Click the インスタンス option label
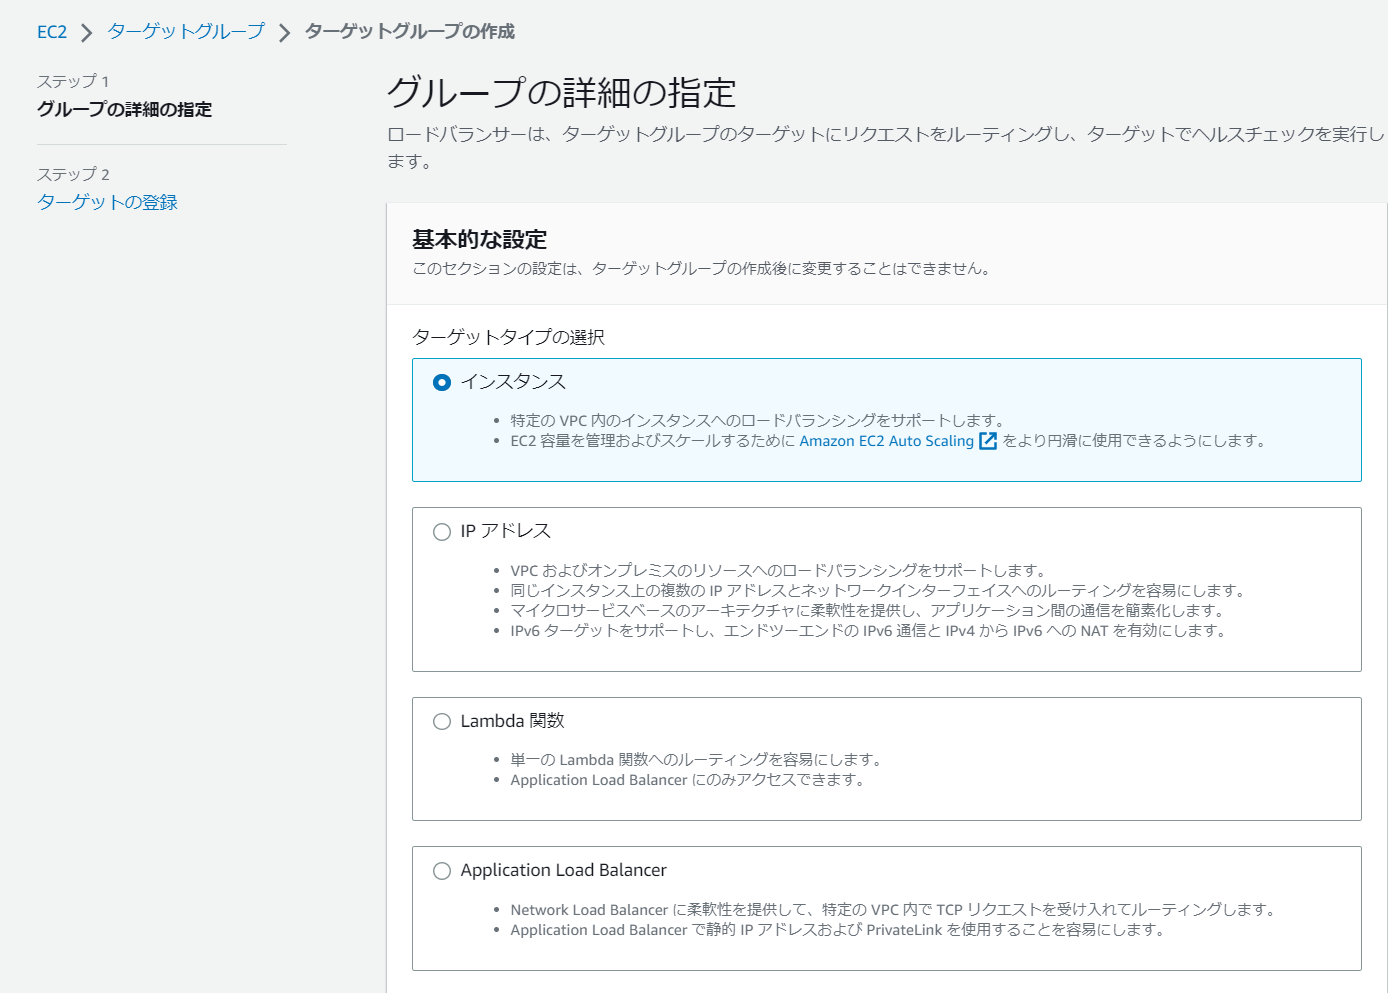The image size is (1388, 993). (513, 382)
